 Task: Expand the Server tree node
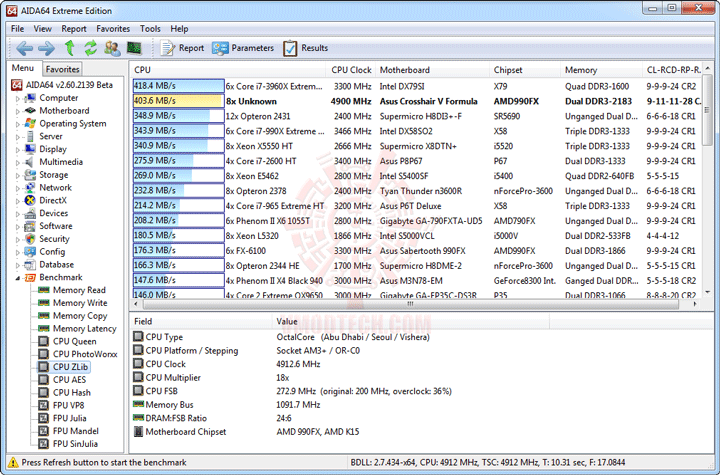coord(17,137)
